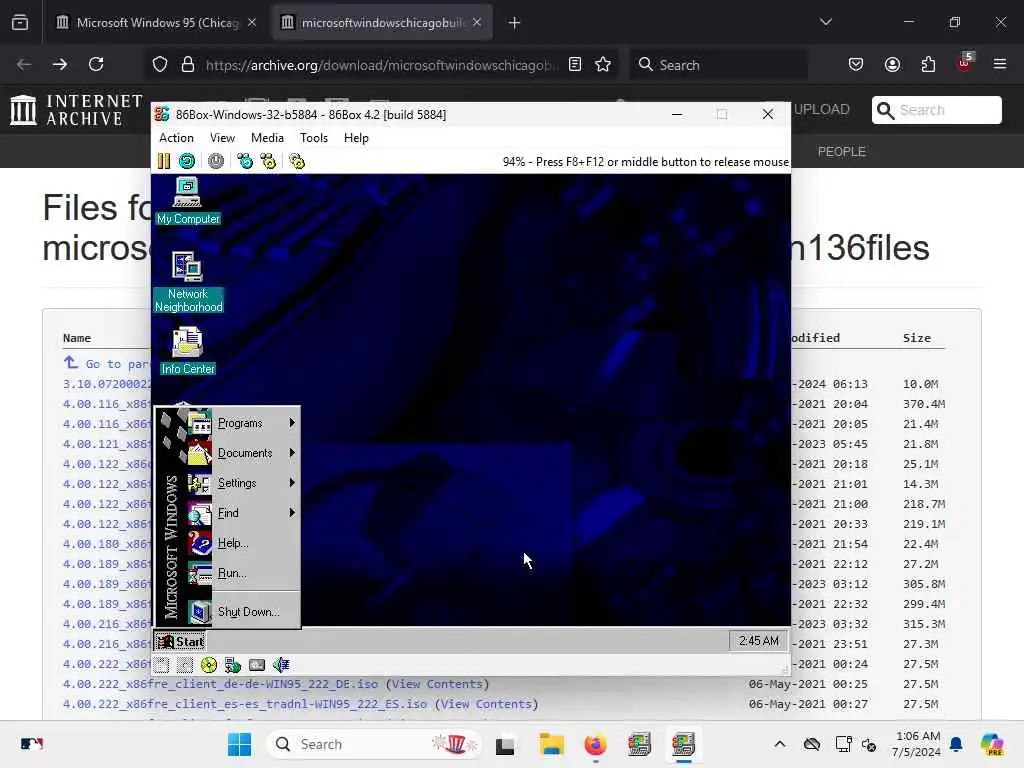1024x768 pixels.
Task: Open the Go to parent directory link
Action: [x=107, y=364]
